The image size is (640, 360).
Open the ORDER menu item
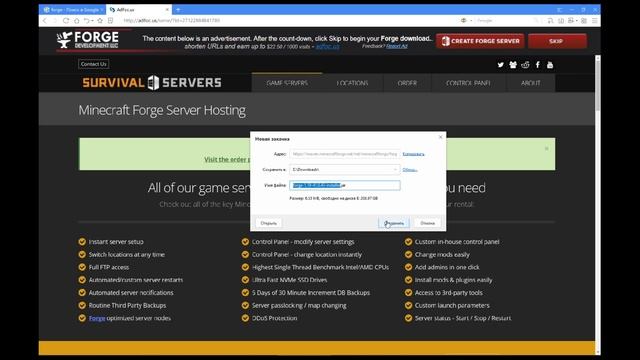[x=407, y=83]
